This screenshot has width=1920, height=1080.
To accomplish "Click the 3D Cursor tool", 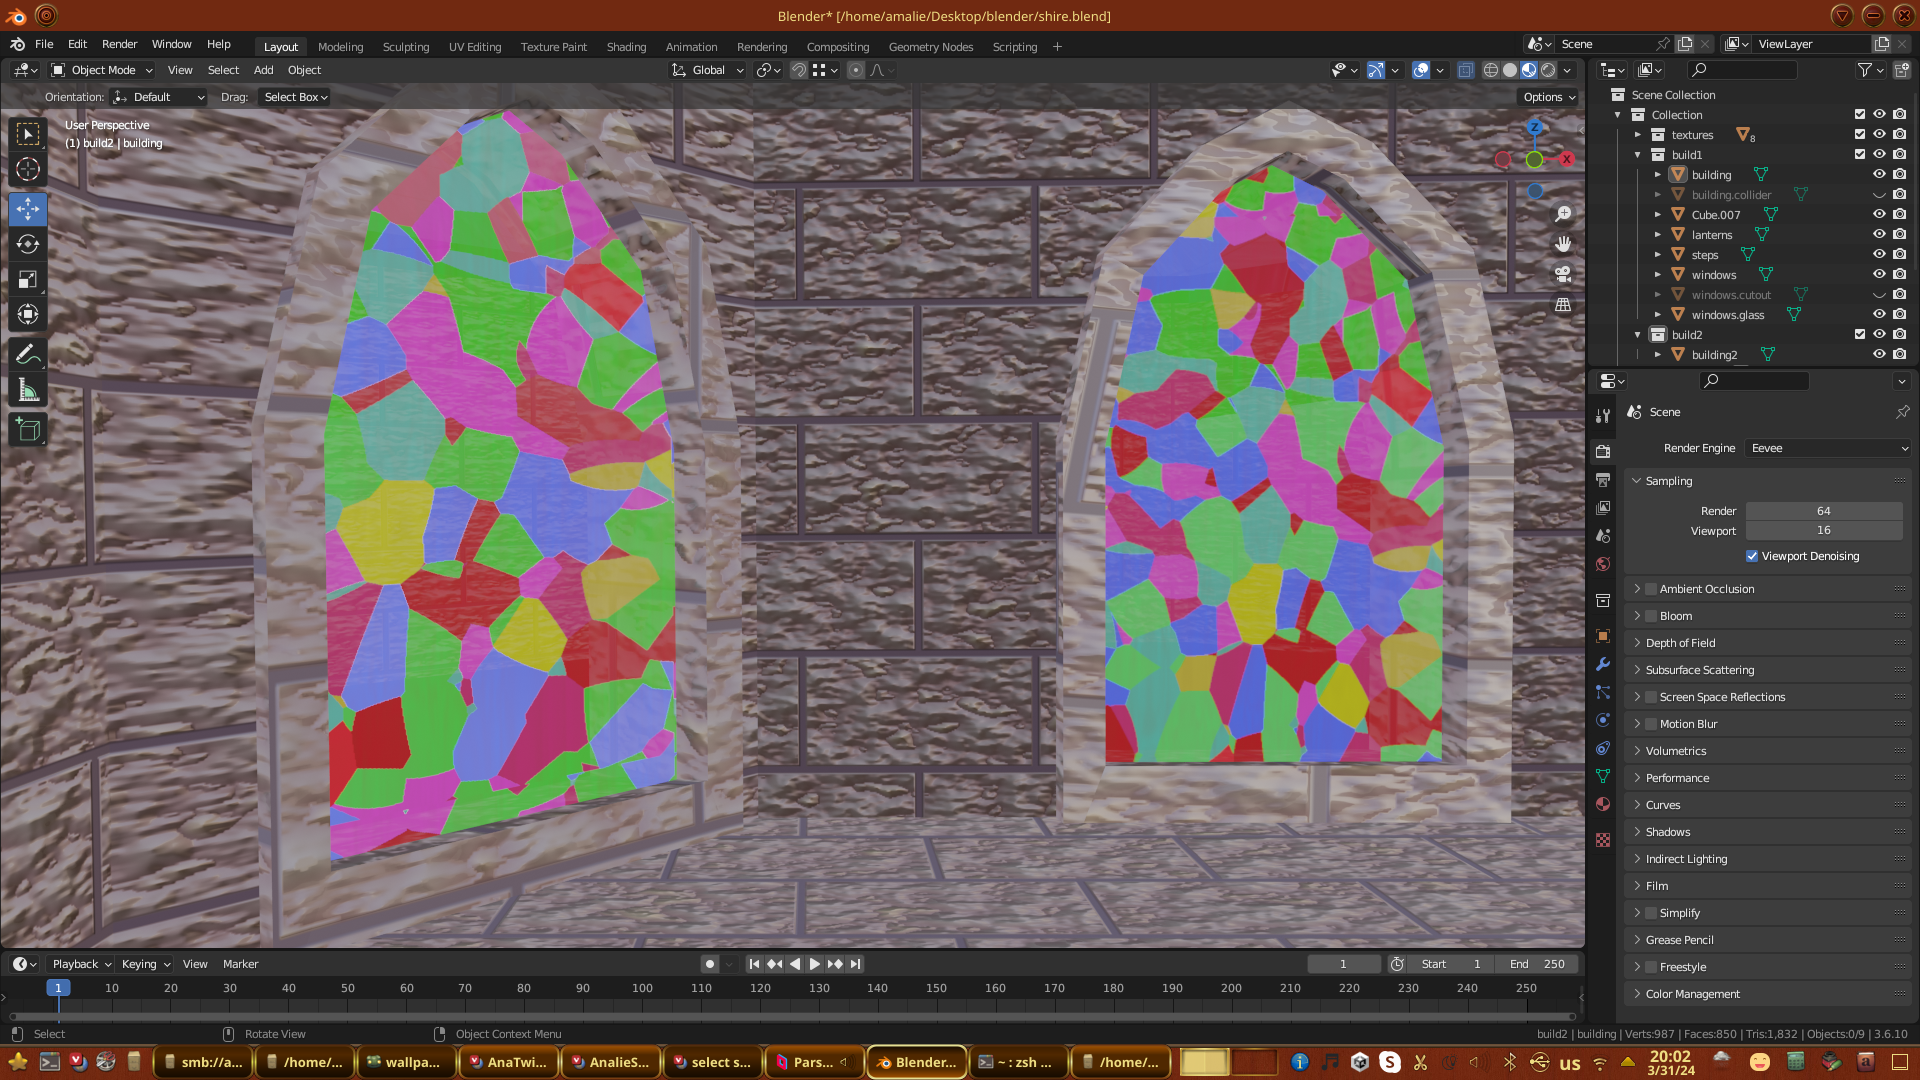I will (28, 169).
